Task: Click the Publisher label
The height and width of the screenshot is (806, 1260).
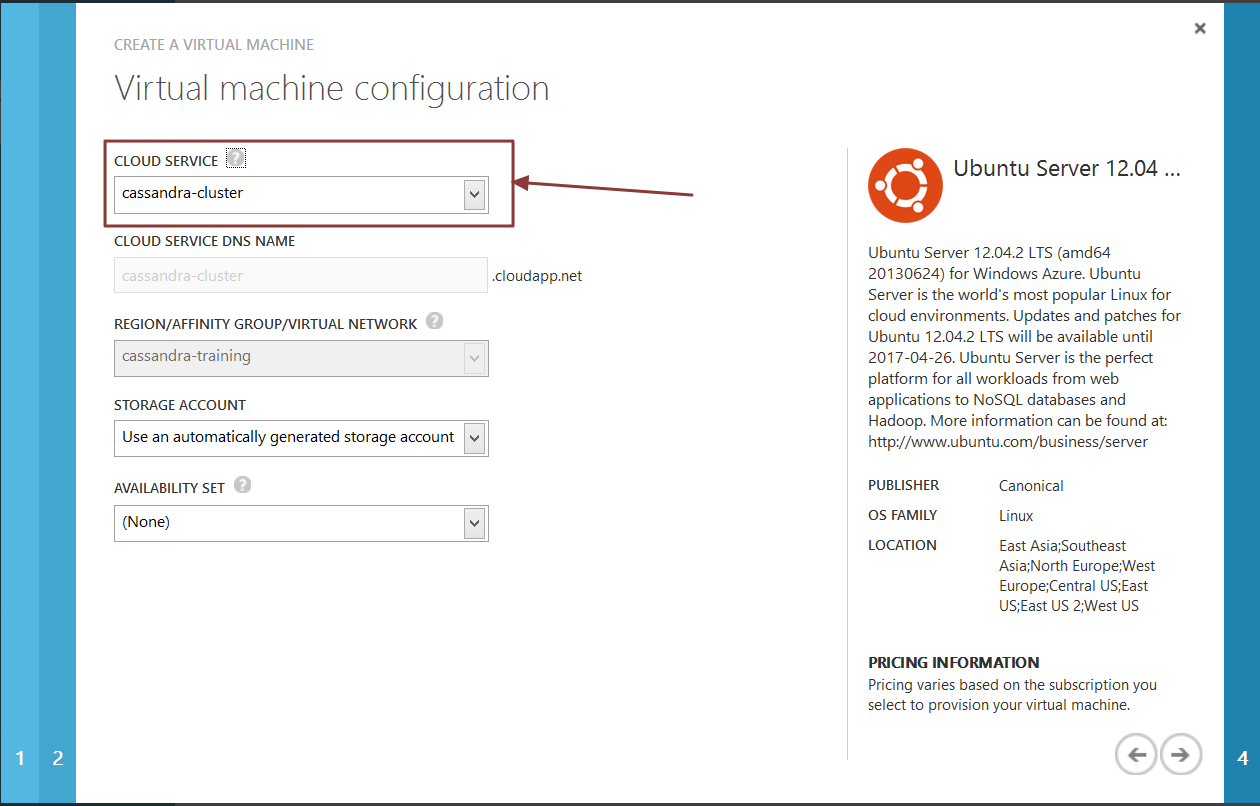Action: (904, 485)
